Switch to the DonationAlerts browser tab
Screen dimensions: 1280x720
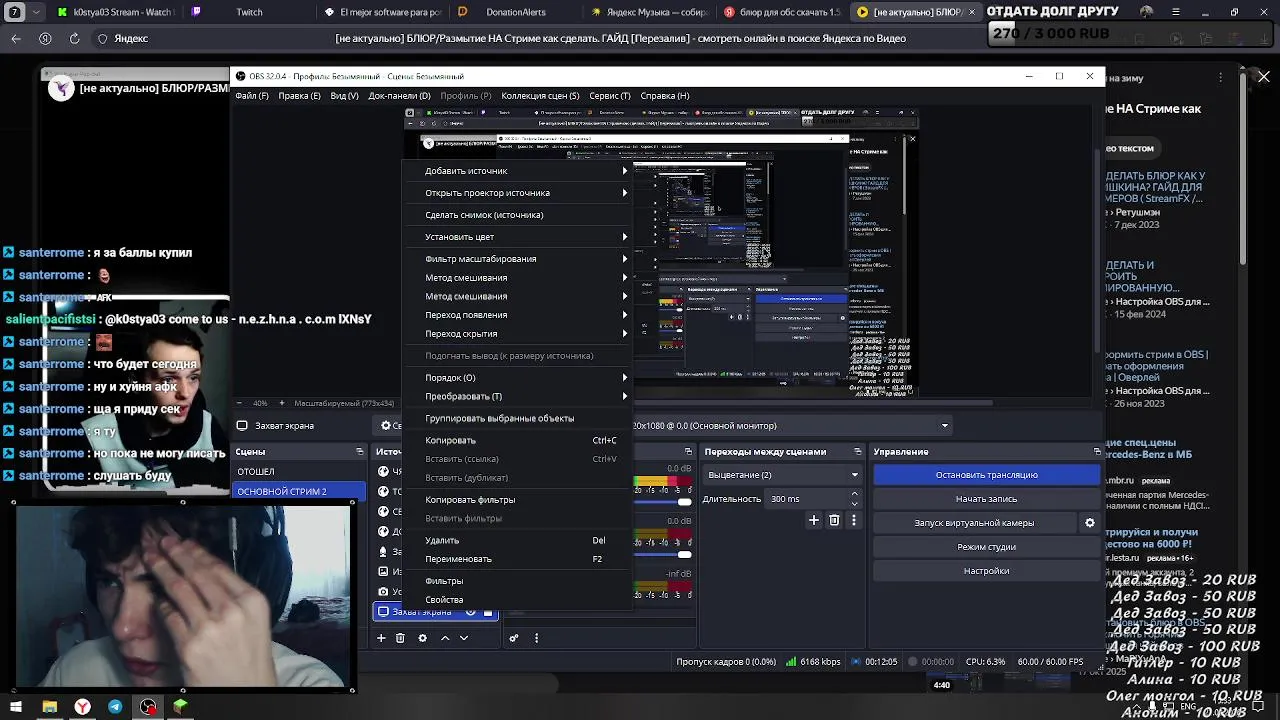click(515, 12)
